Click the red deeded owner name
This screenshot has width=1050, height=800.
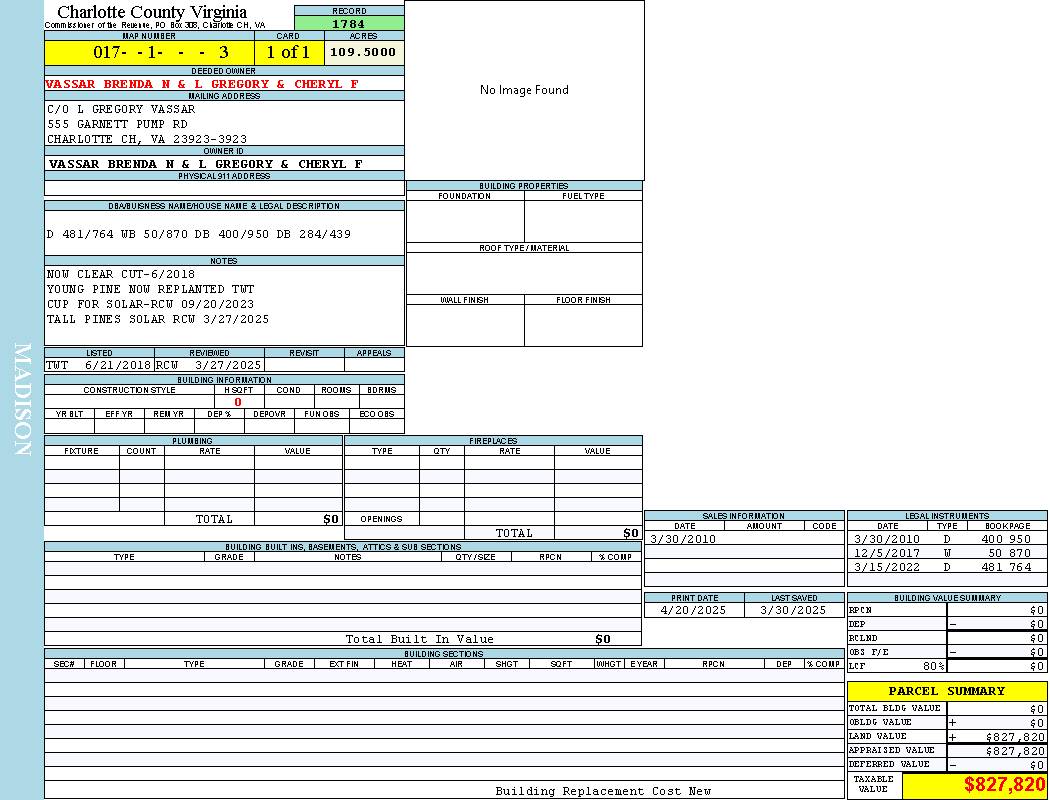click(x=202, y=84)
